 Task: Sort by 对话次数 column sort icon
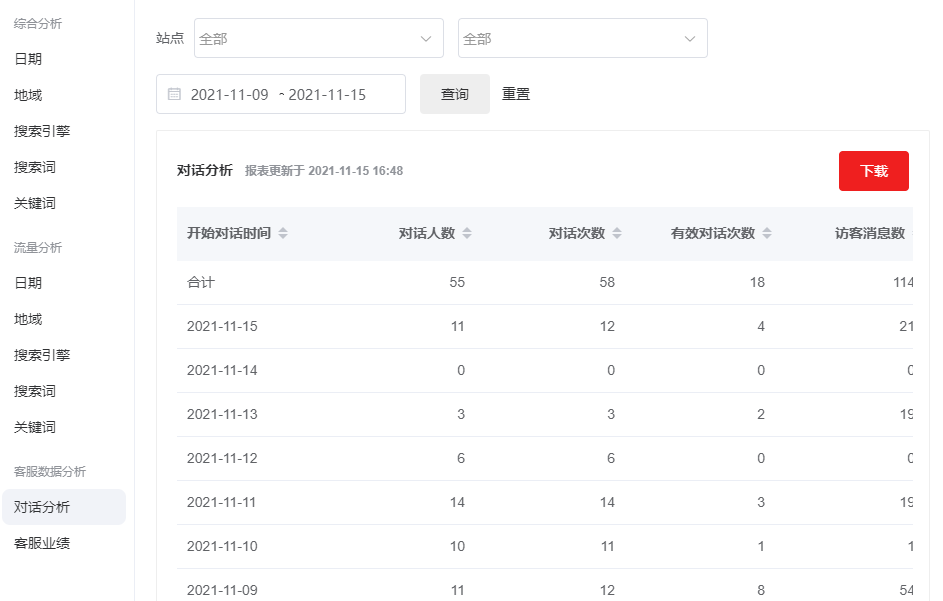[617, 233]
